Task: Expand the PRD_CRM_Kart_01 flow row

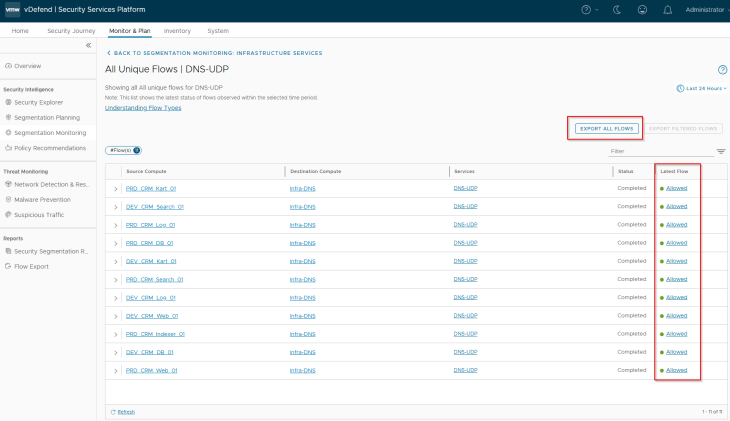Action: (116, 189)
